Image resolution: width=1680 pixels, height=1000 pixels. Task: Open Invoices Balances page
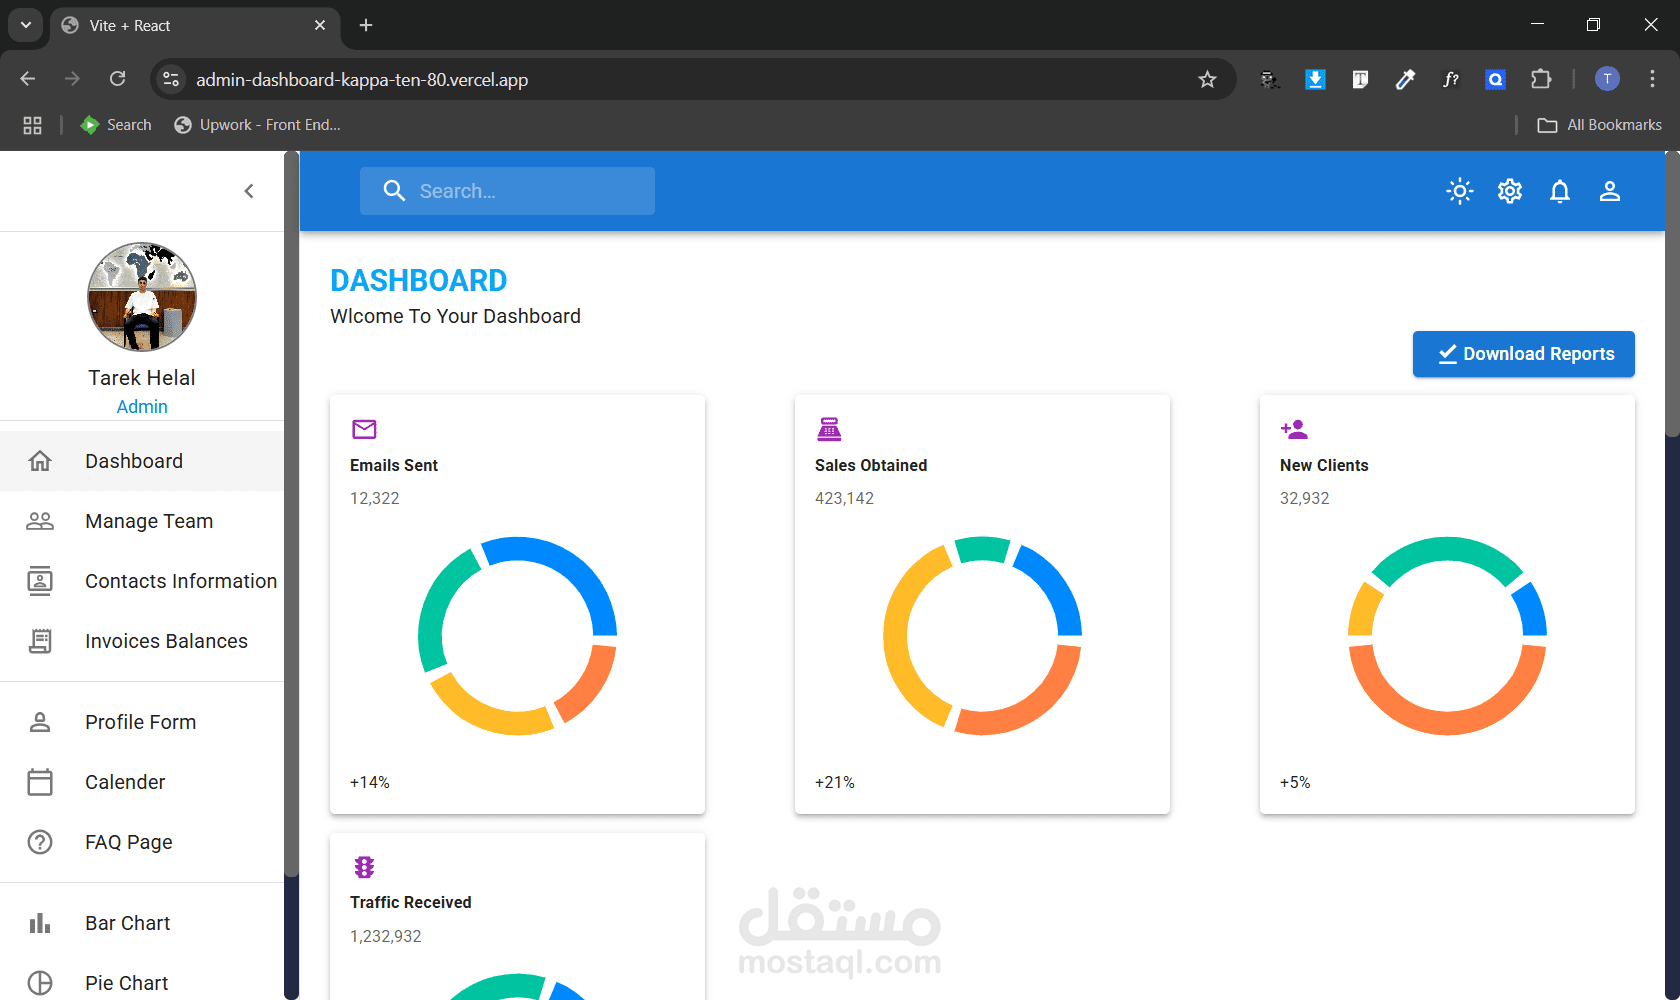tap(142, 641)
